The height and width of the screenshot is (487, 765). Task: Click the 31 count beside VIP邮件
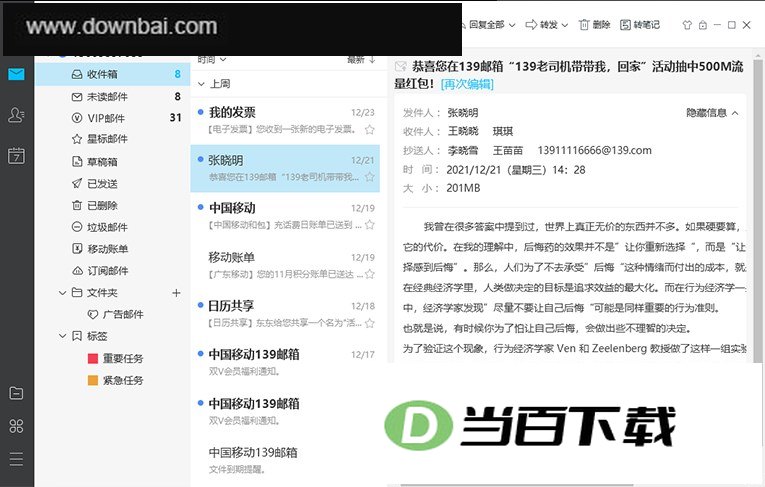pos(175,118)
